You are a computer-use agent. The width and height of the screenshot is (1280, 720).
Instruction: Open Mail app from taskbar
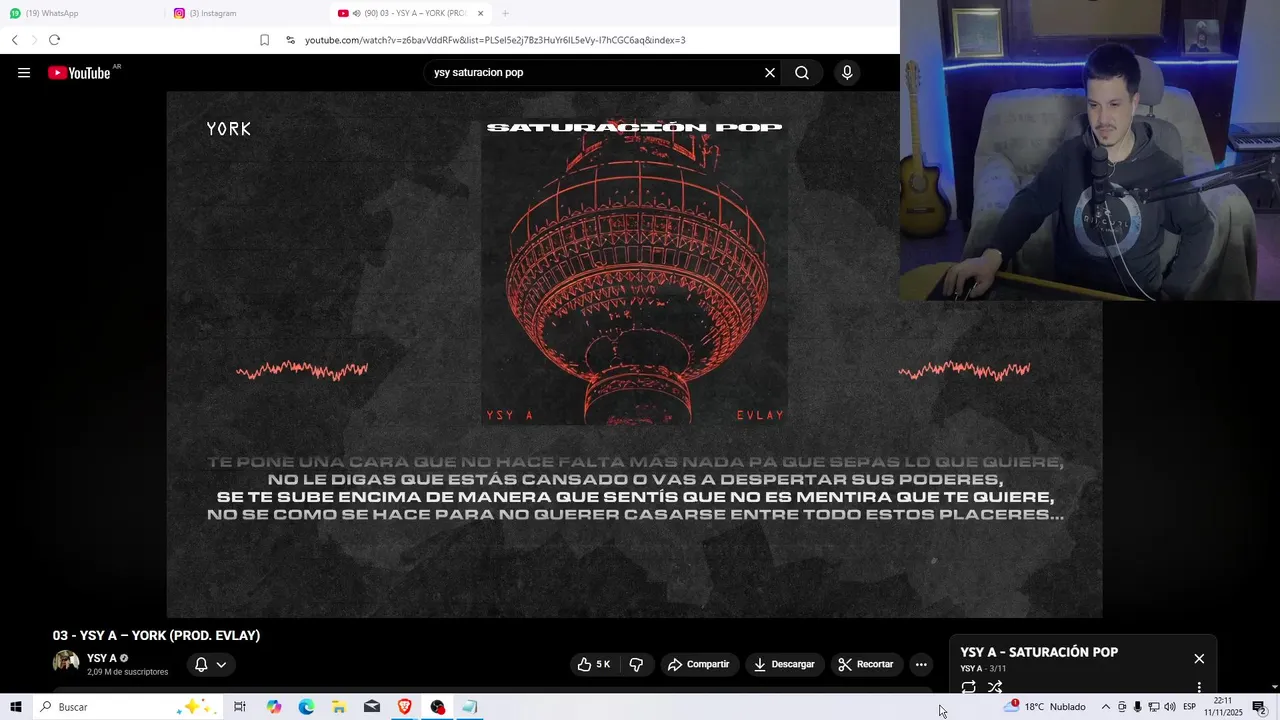[372, 707]
